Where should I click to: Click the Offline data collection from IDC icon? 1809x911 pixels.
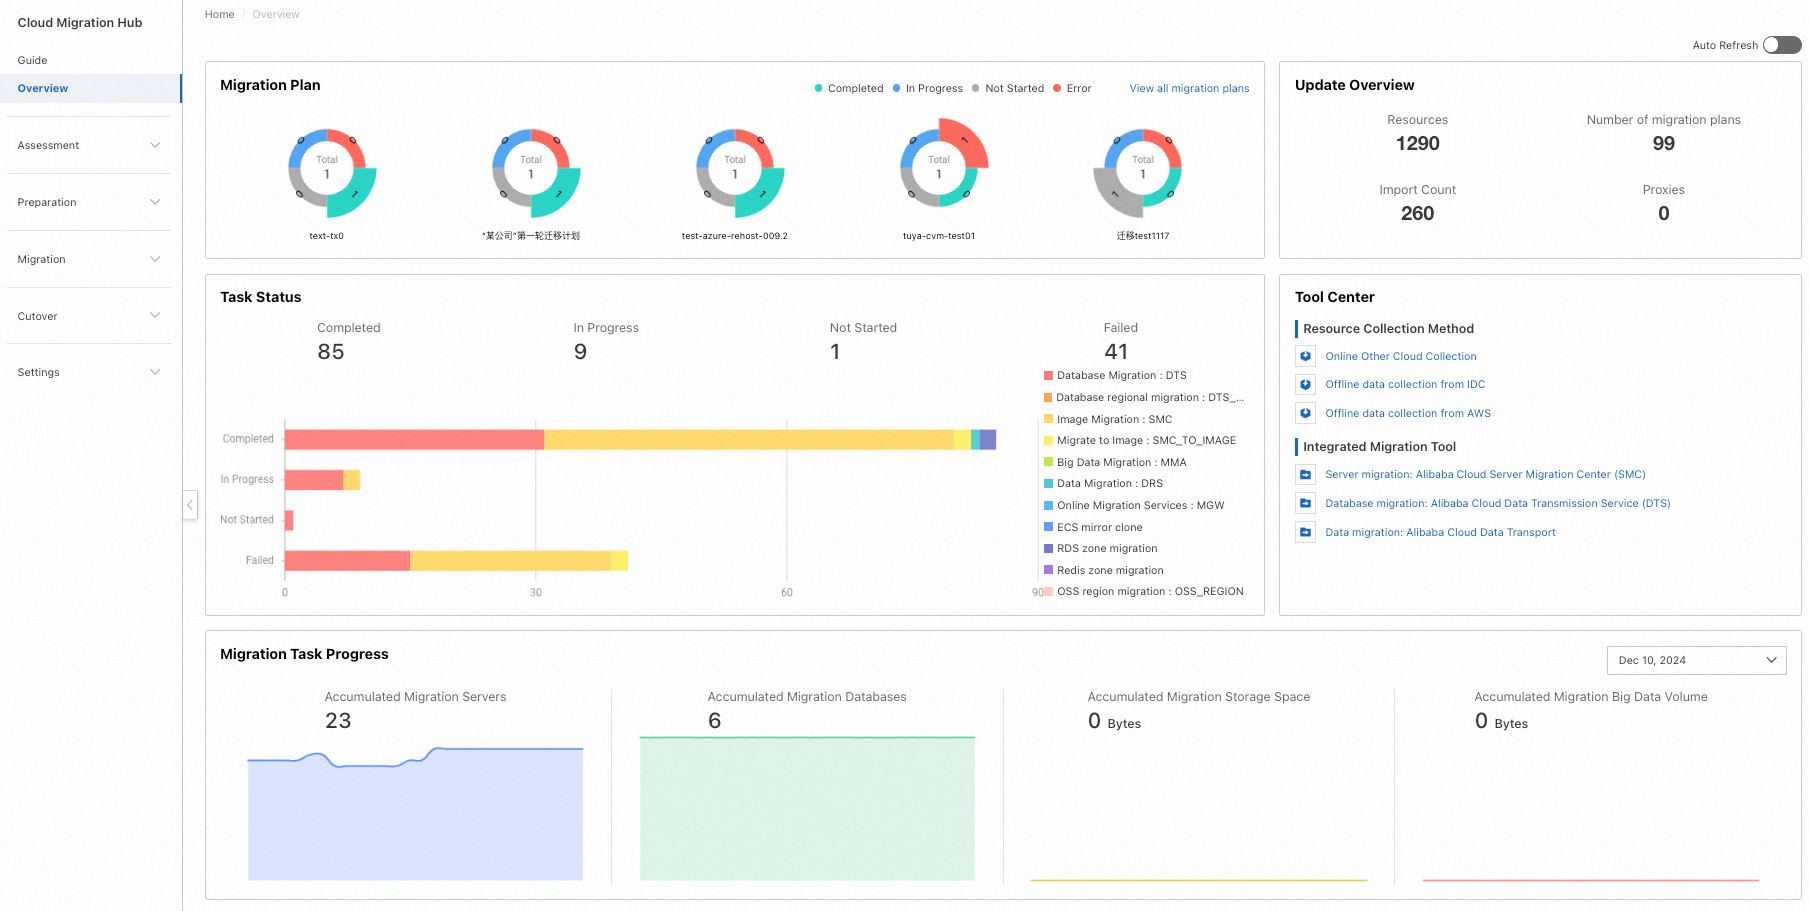[x=1305, y=384]
